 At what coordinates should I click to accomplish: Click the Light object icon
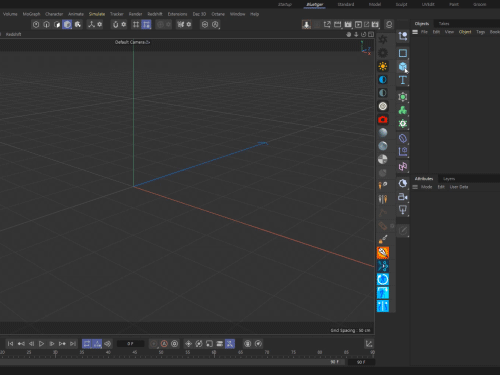click(403, 210)
